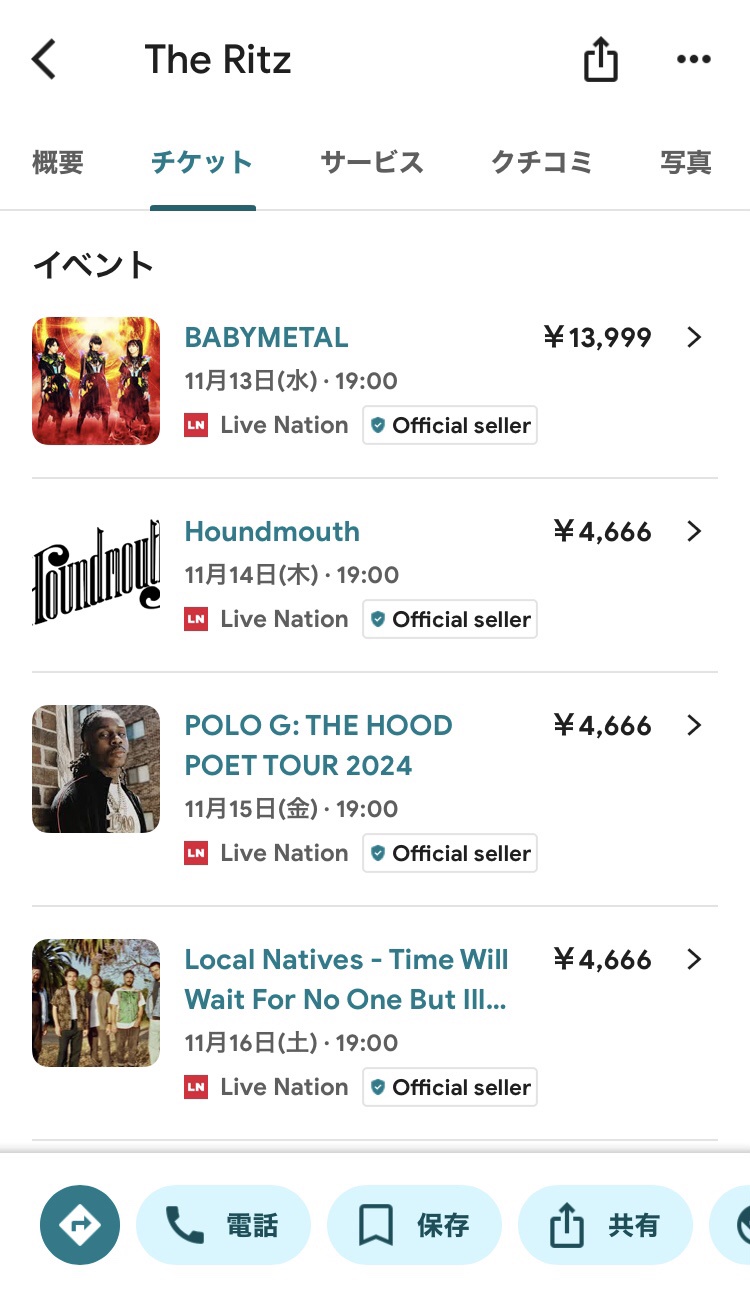Tap Live Nation logo under BABYMETAL

[197, 425]
